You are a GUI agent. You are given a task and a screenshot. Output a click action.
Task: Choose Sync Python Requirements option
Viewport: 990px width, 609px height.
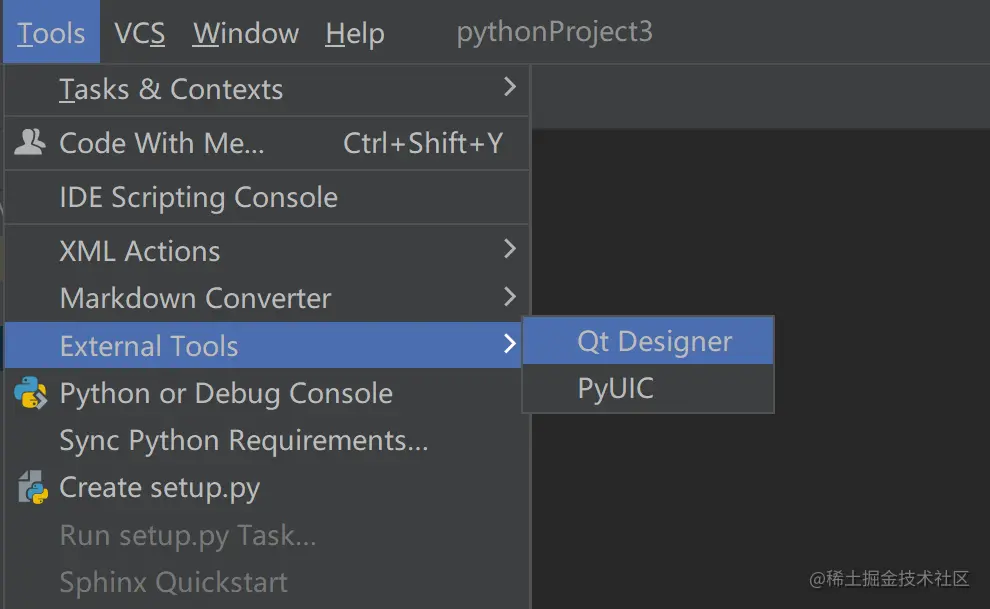tap(243, 440)
